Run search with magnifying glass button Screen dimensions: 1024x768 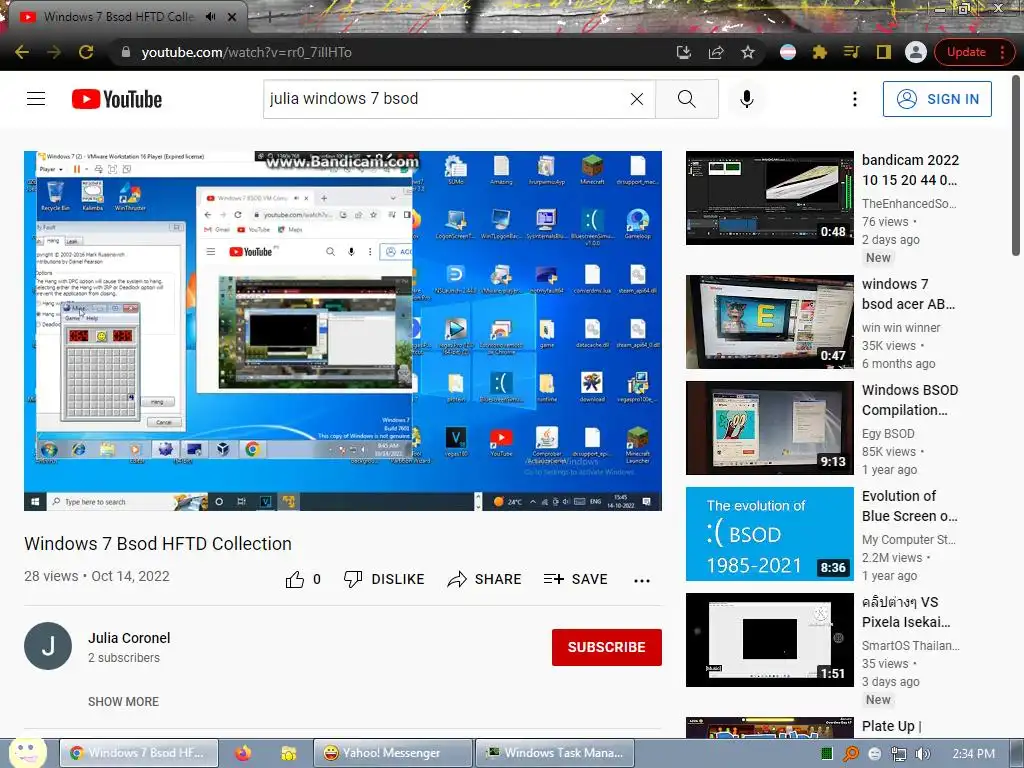[x=686, y=99]
